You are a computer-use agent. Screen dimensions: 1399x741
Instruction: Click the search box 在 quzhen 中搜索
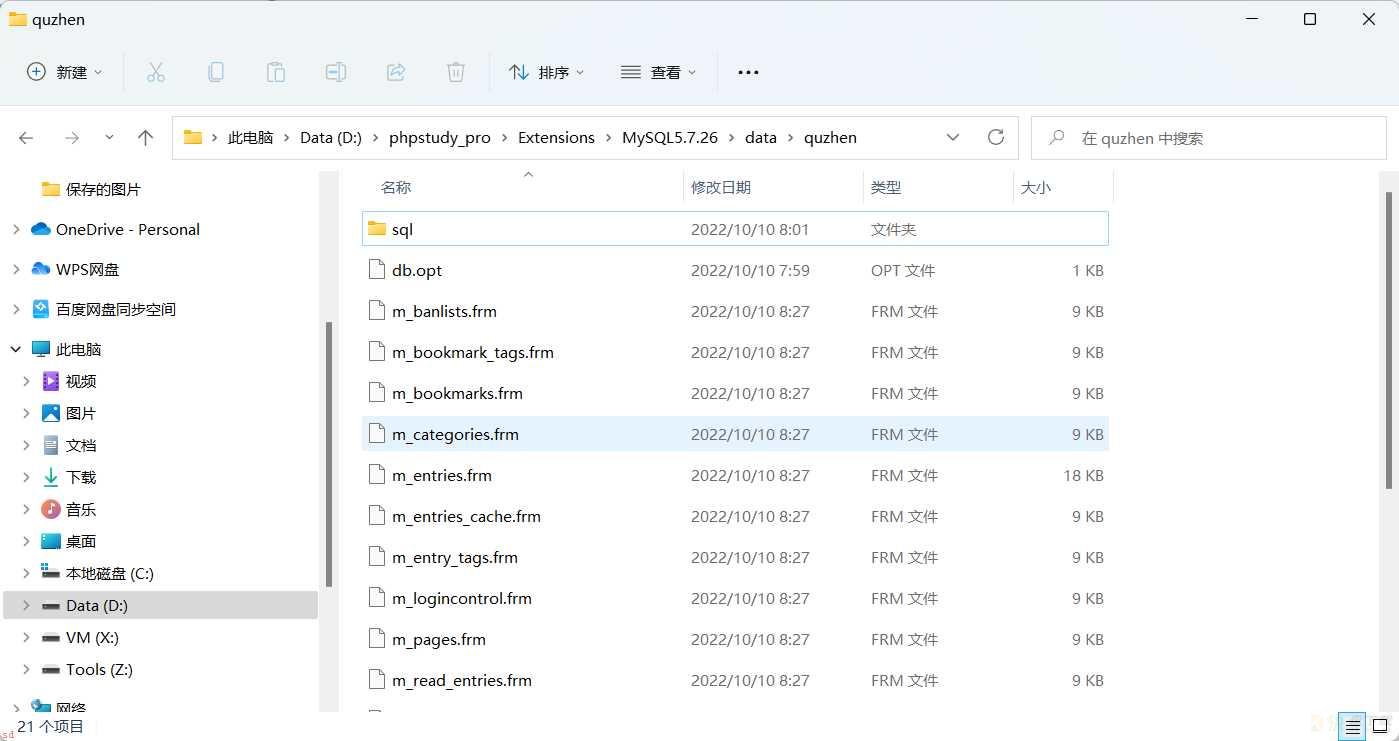[1208, 138]
